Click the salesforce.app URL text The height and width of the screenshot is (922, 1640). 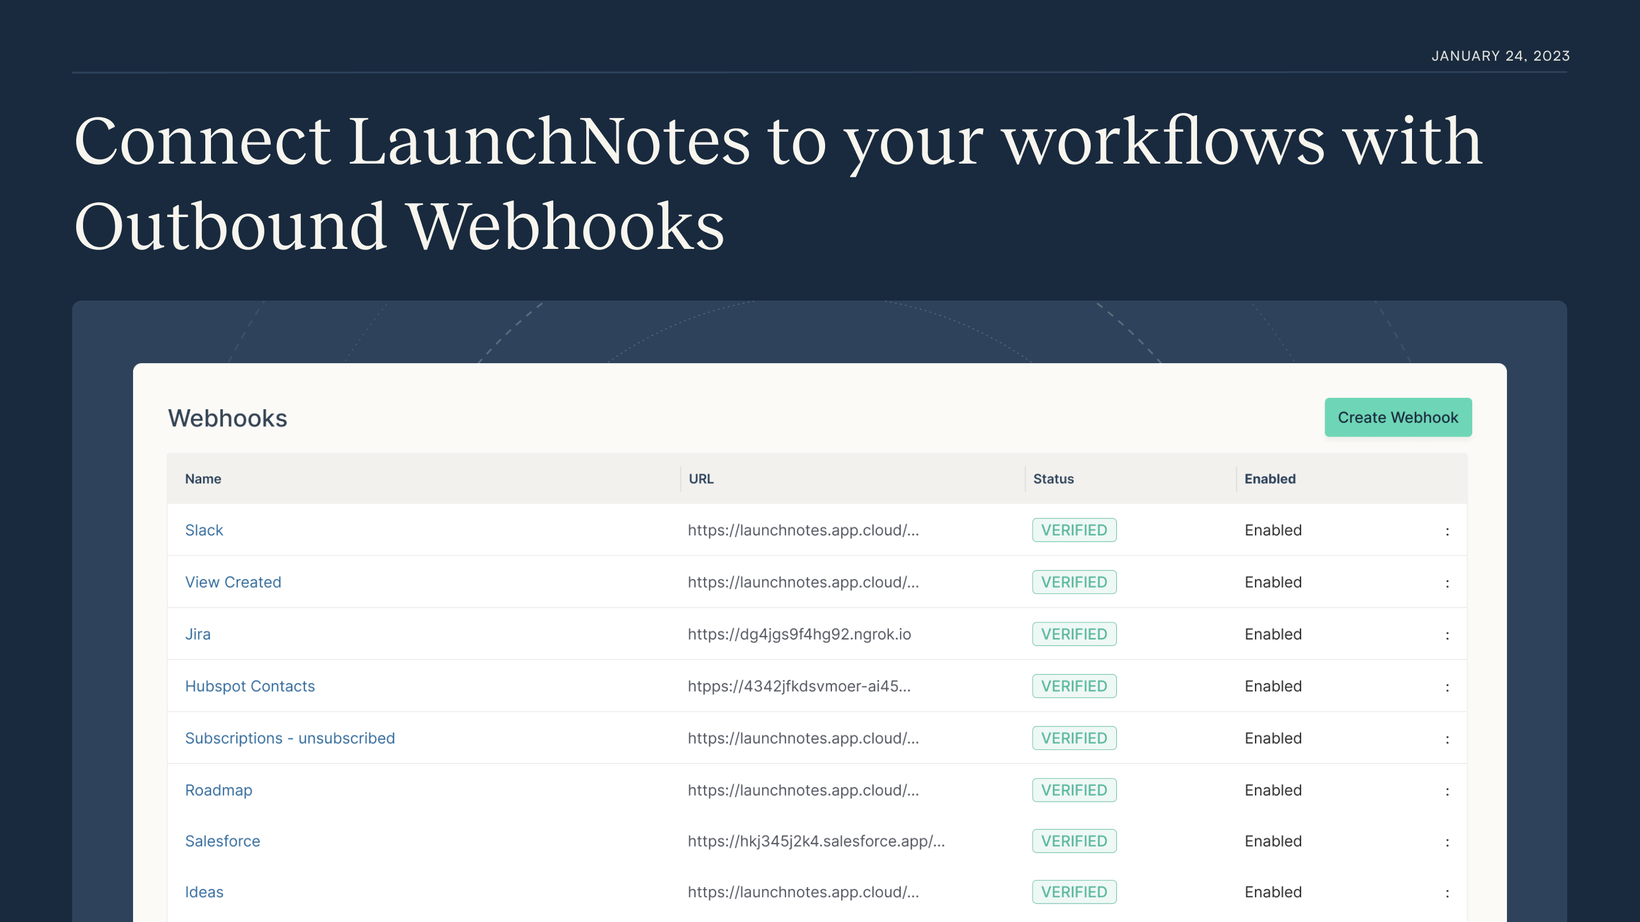[816, 841]
